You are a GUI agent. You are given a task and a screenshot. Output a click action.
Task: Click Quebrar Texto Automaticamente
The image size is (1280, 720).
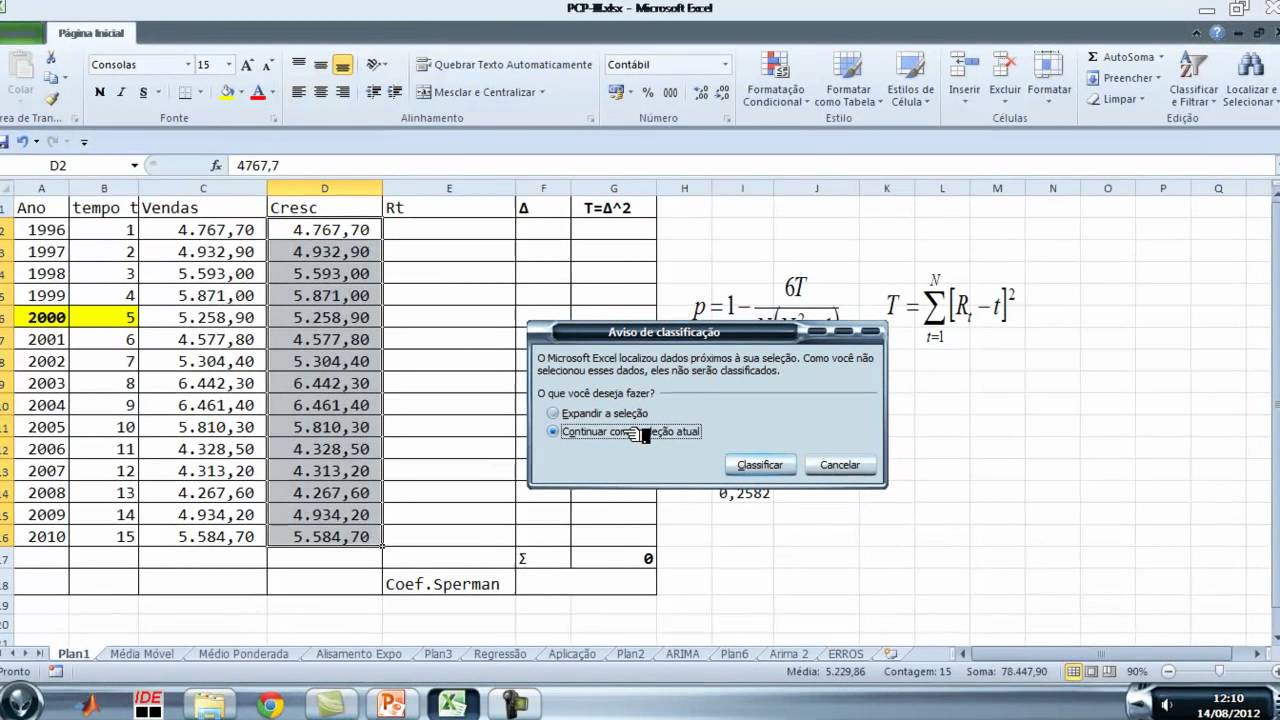pos(505,65)
